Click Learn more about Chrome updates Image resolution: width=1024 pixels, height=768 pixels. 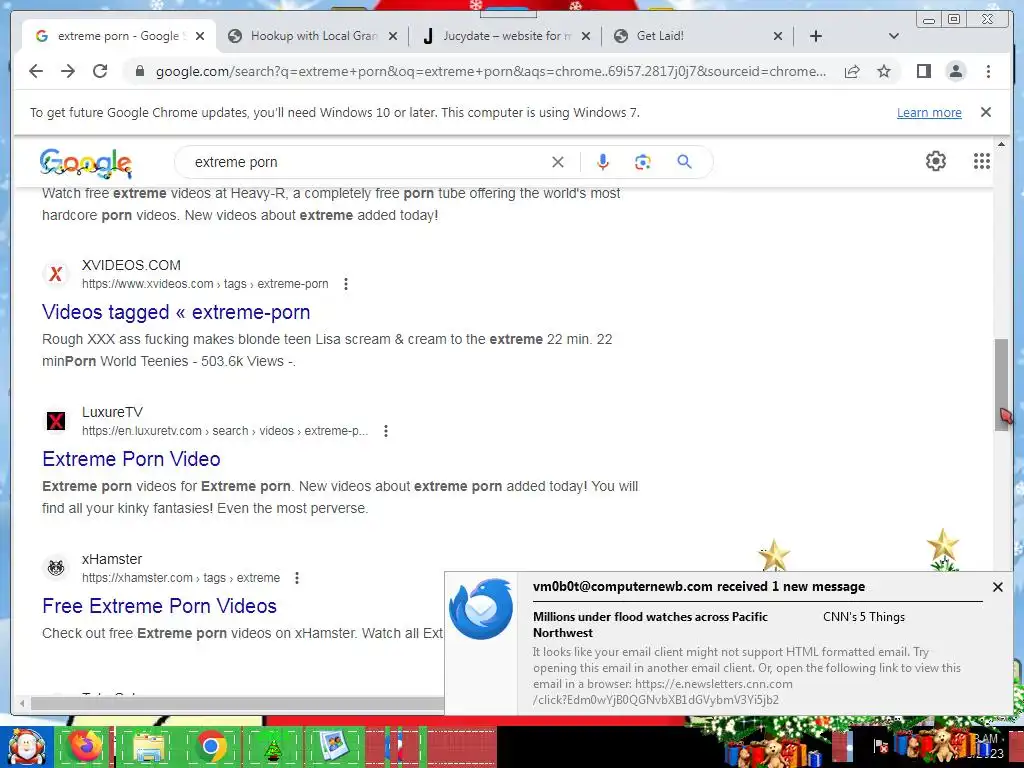[929, 112]
